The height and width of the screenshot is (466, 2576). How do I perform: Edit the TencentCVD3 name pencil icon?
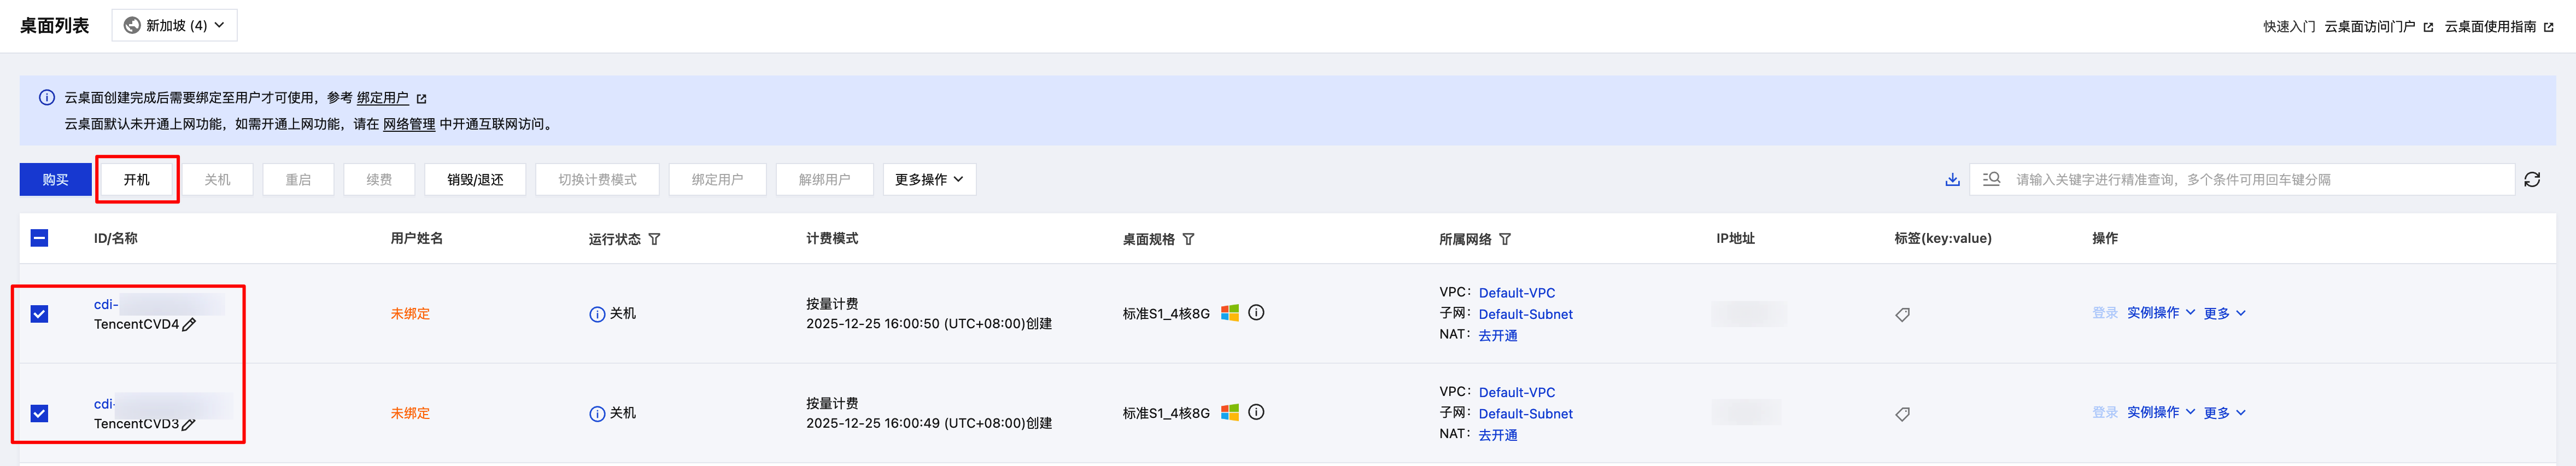[189, 425]
